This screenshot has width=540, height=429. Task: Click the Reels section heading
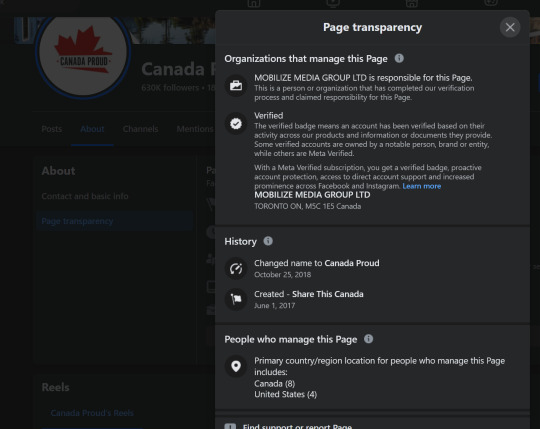coord(55,387)
